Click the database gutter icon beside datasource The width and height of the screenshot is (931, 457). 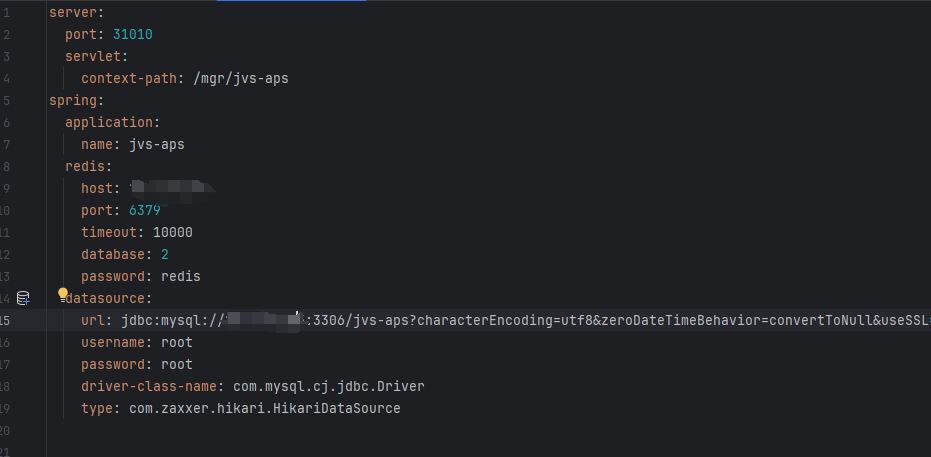click(24, 298)
